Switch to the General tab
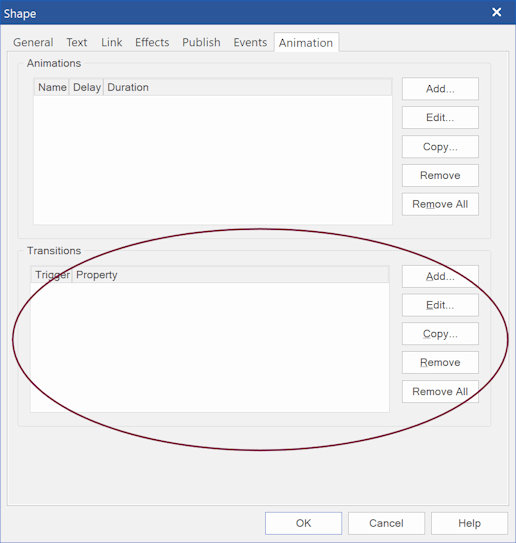 [x=33, y=42]
